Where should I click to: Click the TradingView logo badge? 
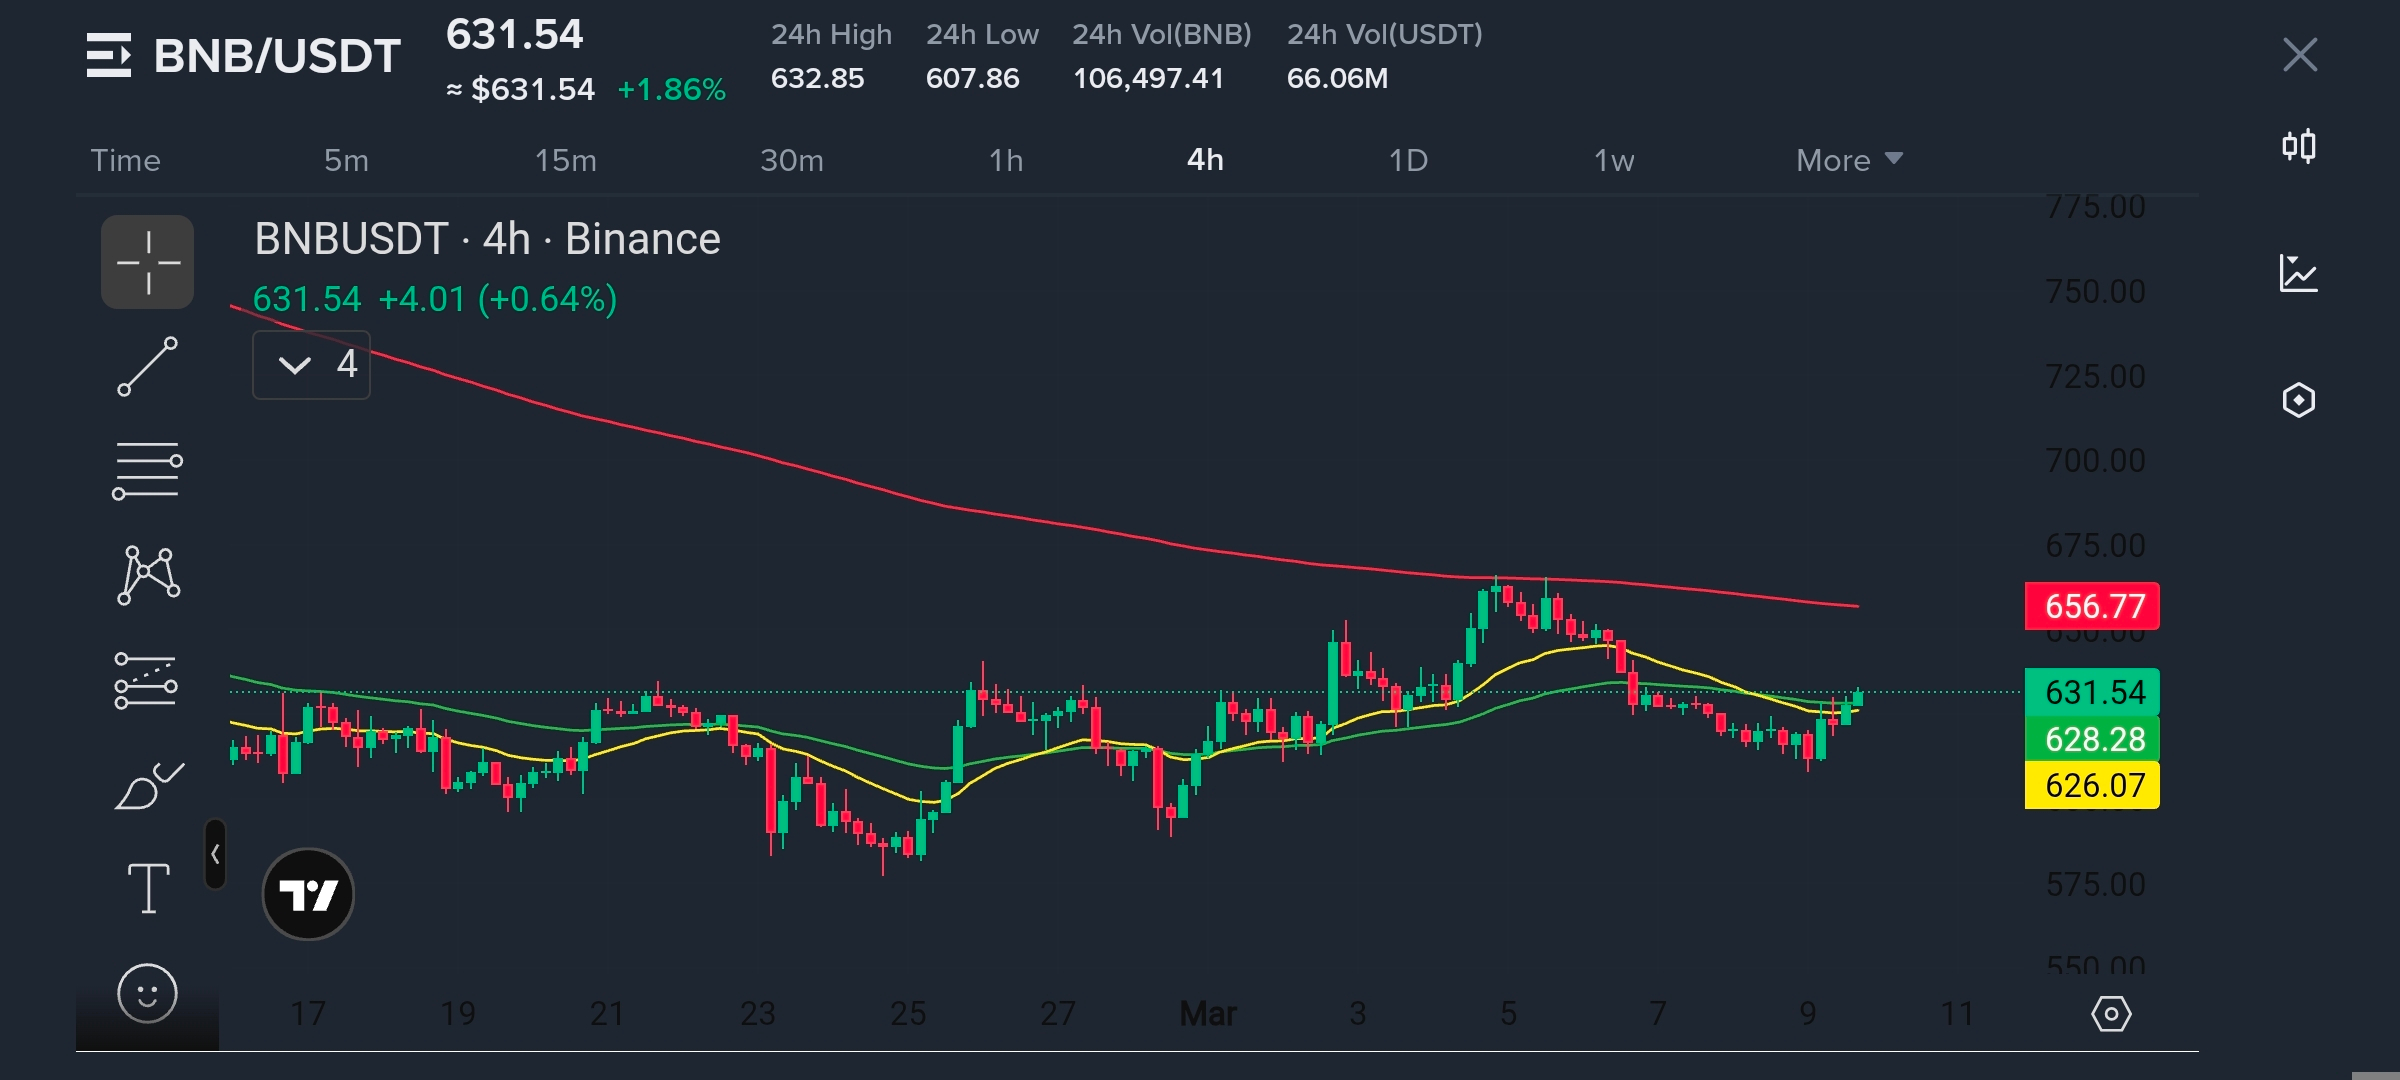pos(308,894)
